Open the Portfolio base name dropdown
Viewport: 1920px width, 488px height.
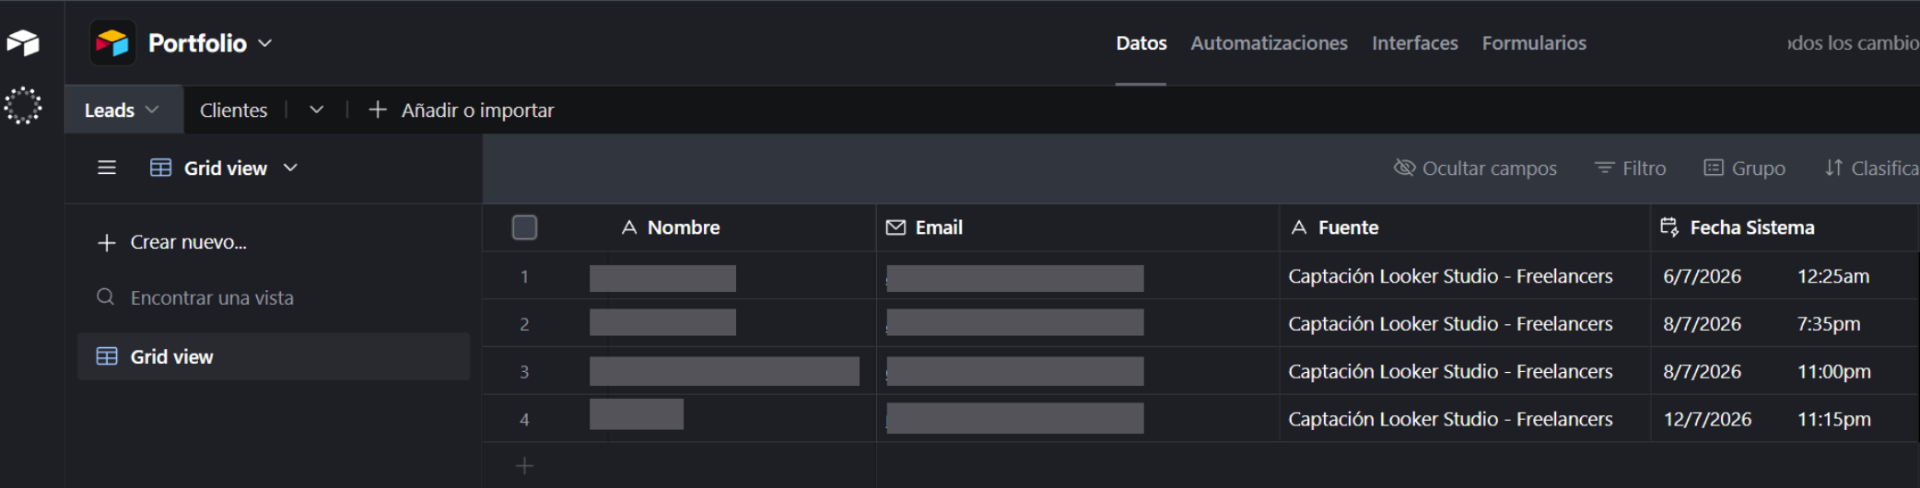point(265,43)
